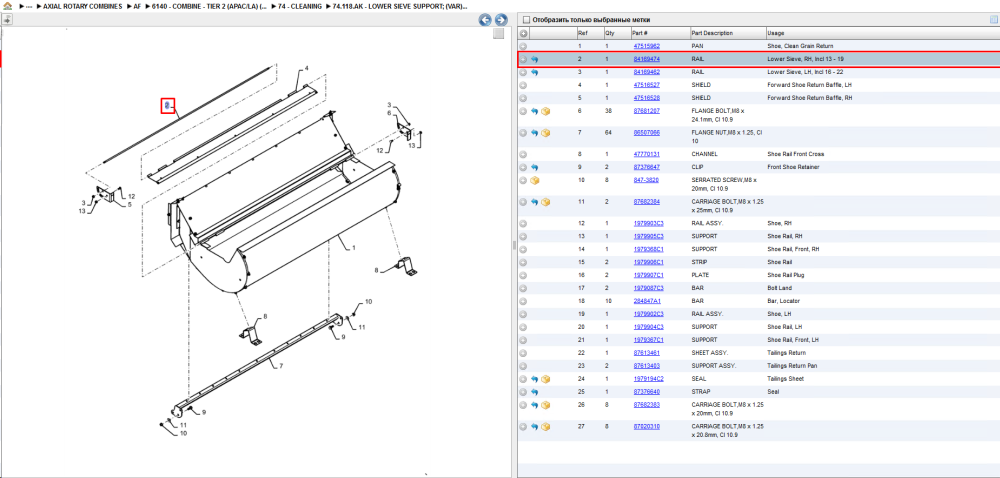Click callout 1 on the pan drawing
The width and height of the screenshot is (1000, 478).
[x=353, y=249]
